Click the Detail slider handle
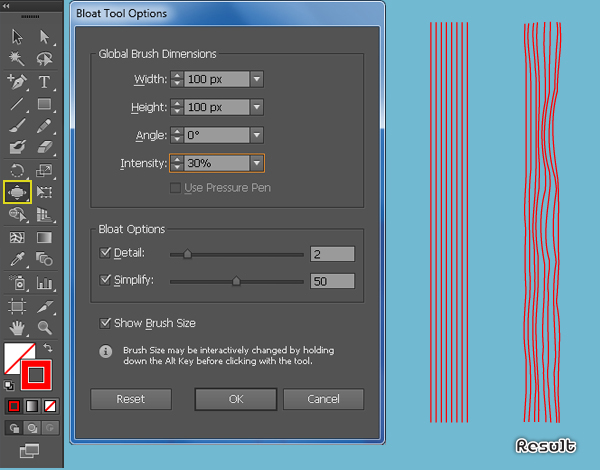The width and height of the screenshot is (600, 470). (187, 254)
